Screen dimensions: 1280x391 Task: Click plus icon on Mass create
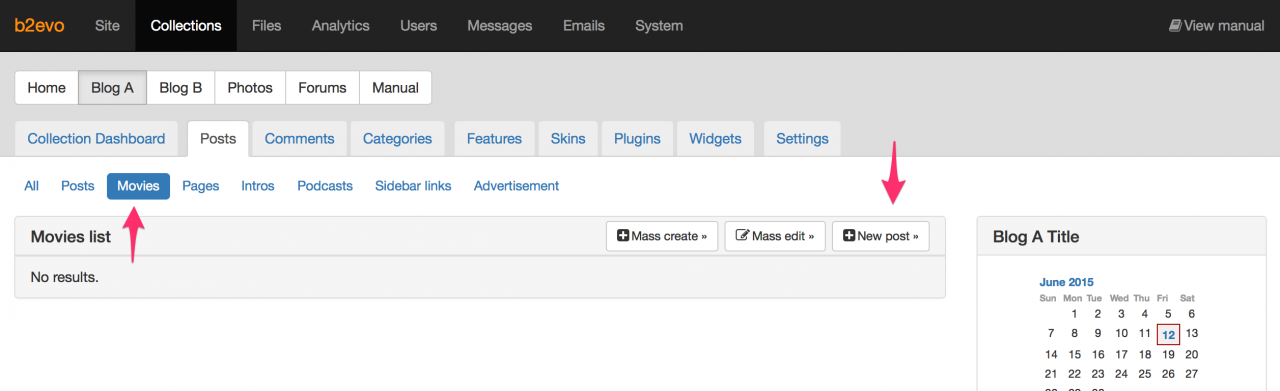(623, 236)
